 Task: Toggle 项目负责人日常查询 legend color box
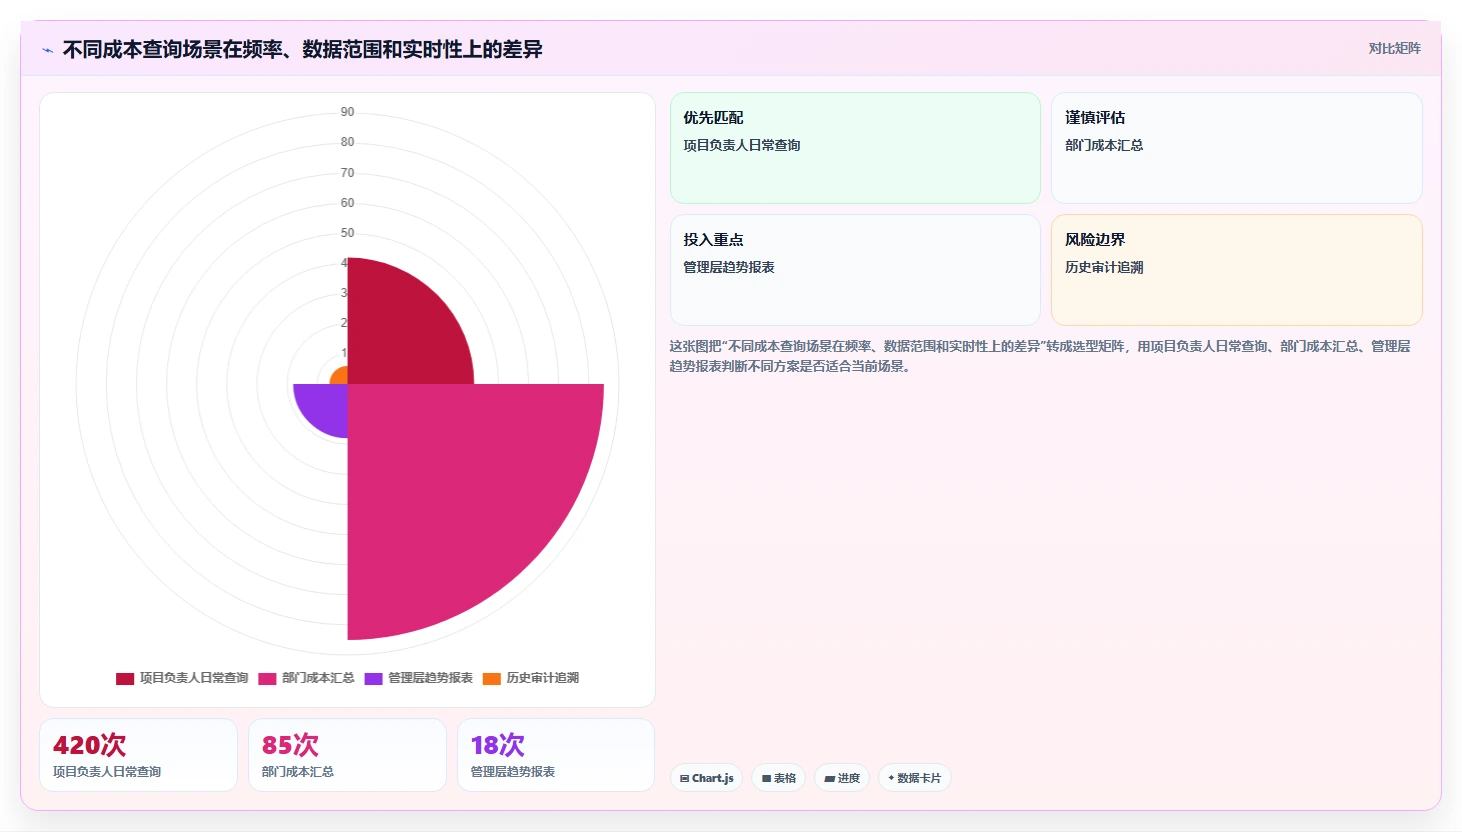125,678
